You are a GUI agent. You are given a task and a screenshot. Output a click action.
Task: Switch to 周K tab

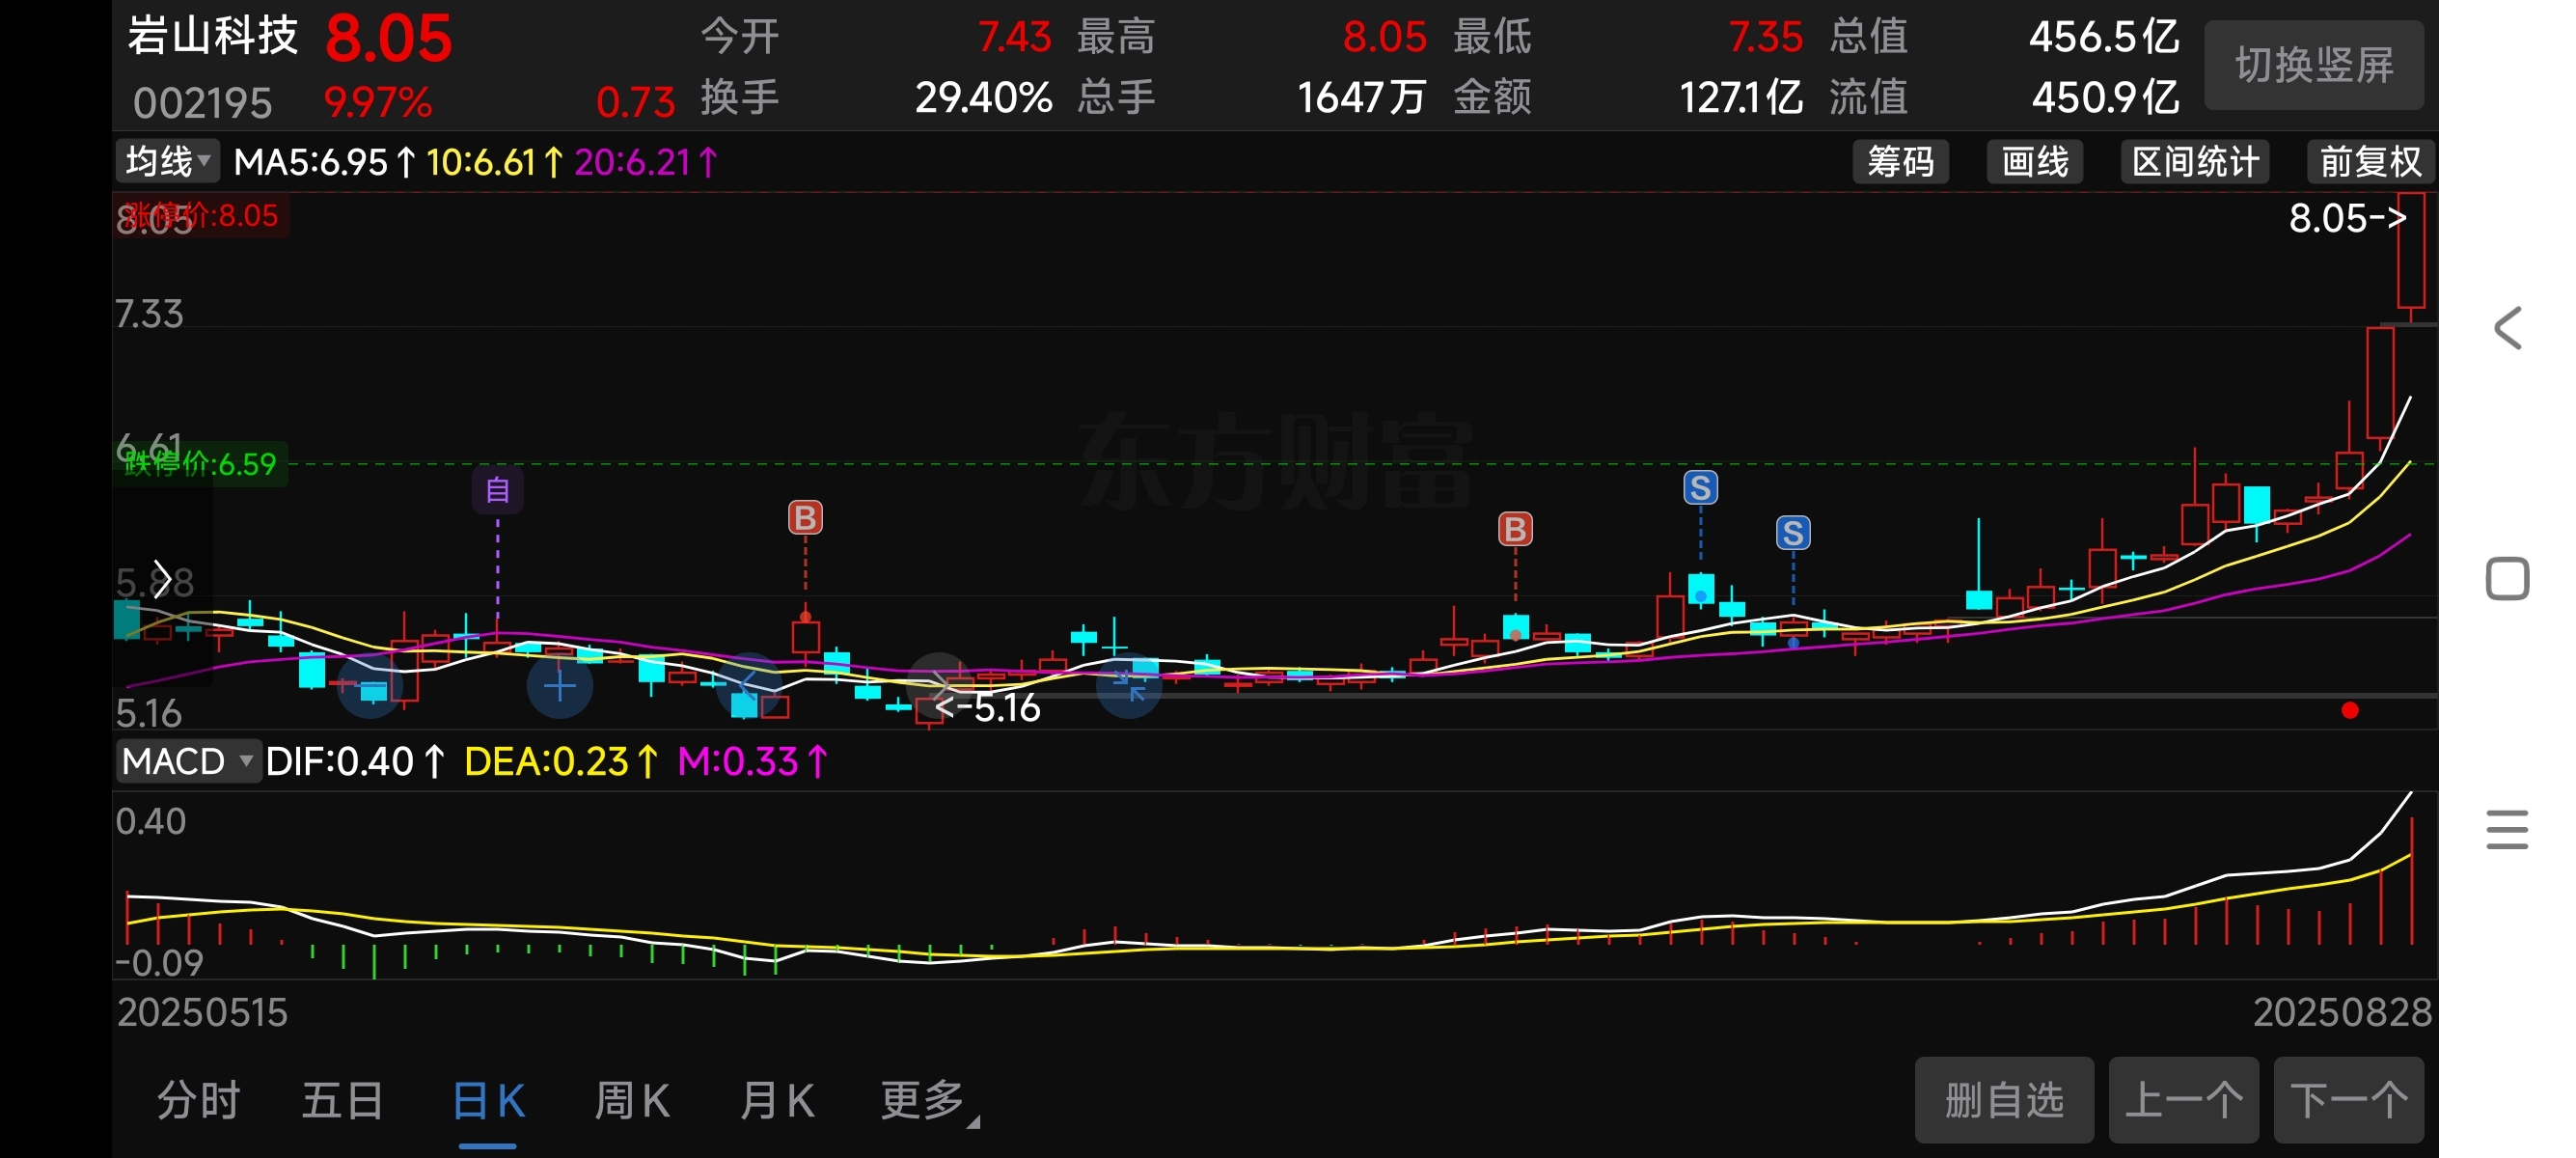(632, 1100)
